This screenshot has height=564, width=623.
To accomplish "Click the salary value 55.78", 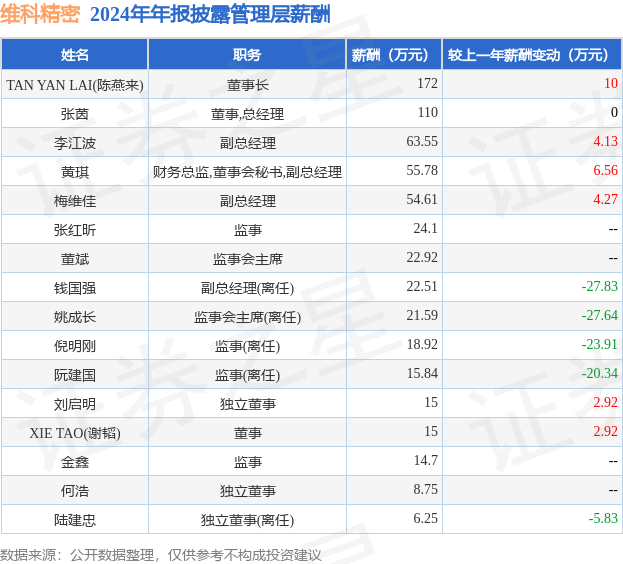I will pos(422,170).
